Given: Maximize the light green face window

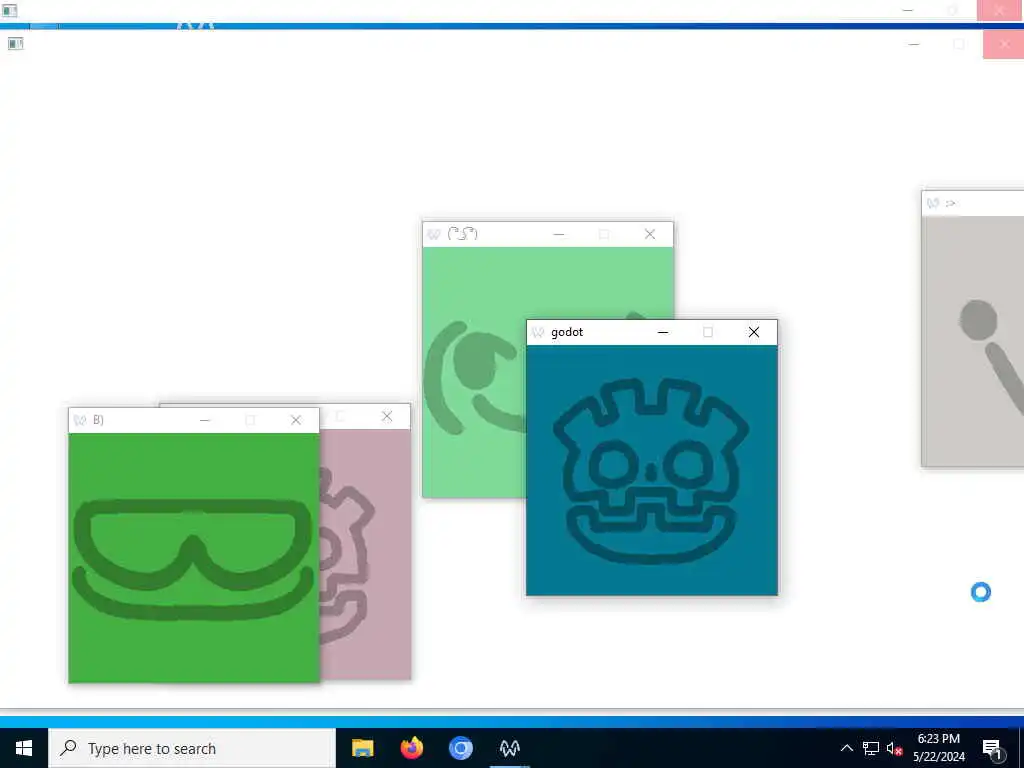Looking at the screenshot, I should point(604,234).
